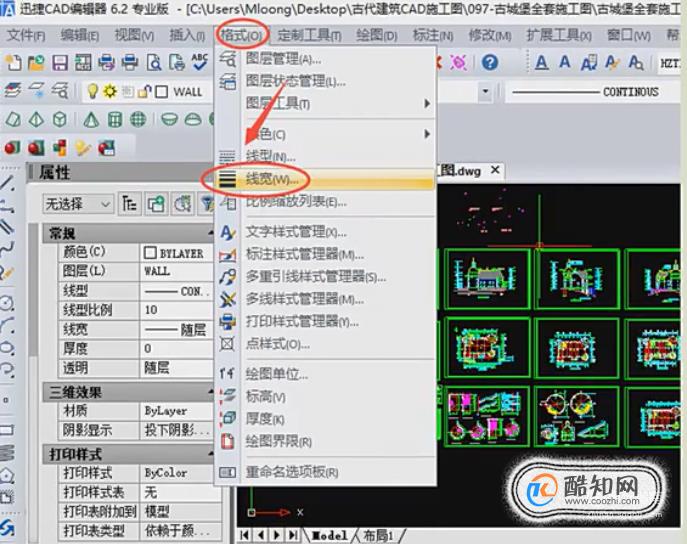This screenshot has width=687, height=544.
Task: Expand the 图层工具 submenu arrow
Action: coord(427,104)
